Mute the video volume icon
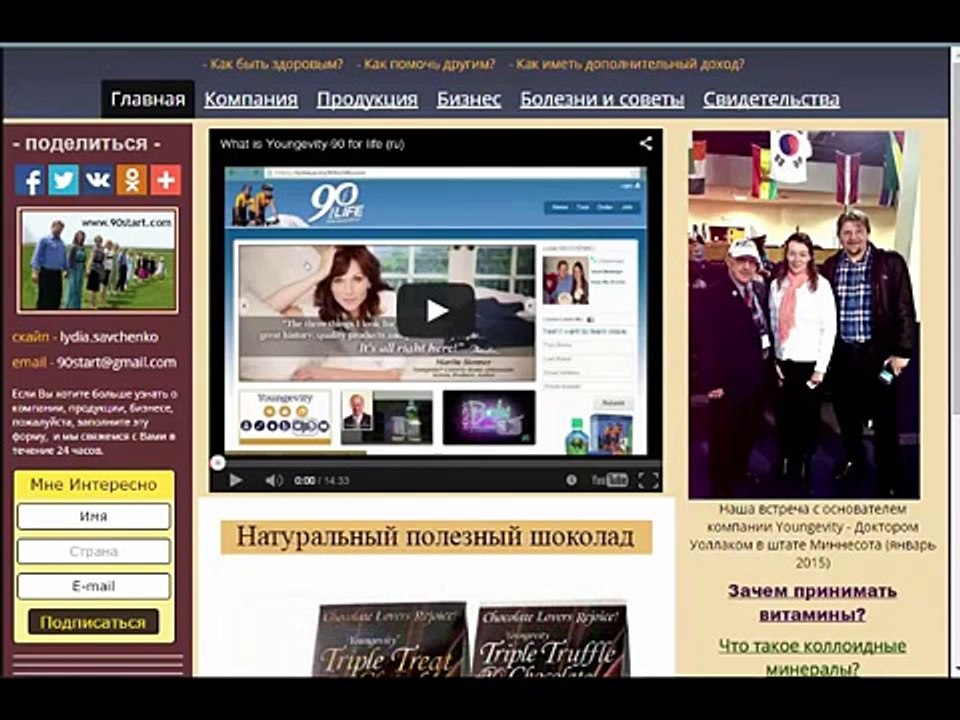Image resolution: width=960 pixels, height=720 pixels. [x=274, y=481]
